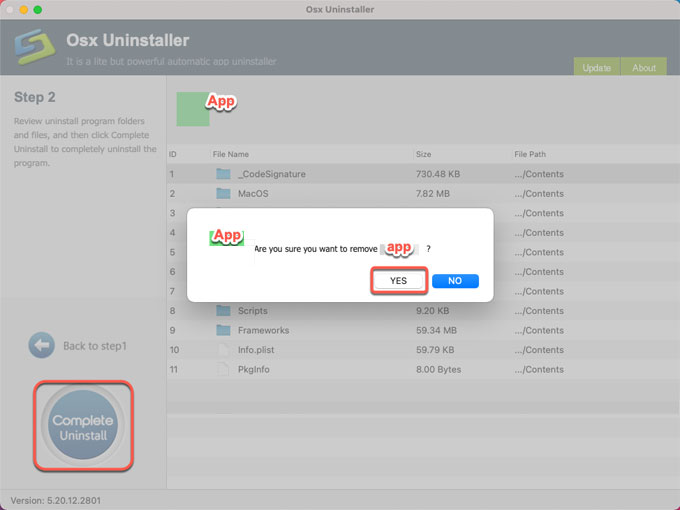The image size is (680, 510).
Task: Click the Version 5.20.12.2801 status text
Action: pyautogui.click(x=56, y=500)
